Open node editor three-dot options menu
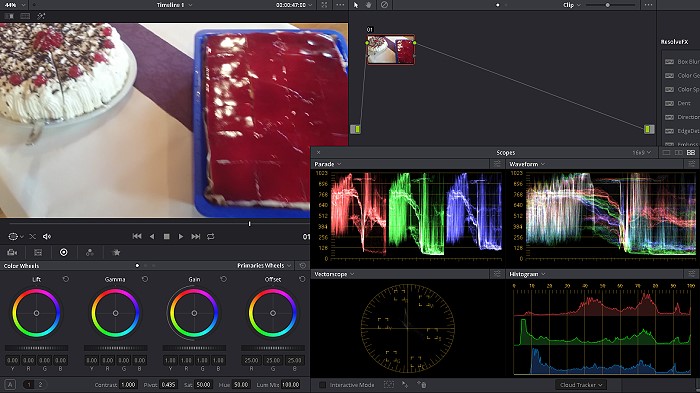 [648, 5]
